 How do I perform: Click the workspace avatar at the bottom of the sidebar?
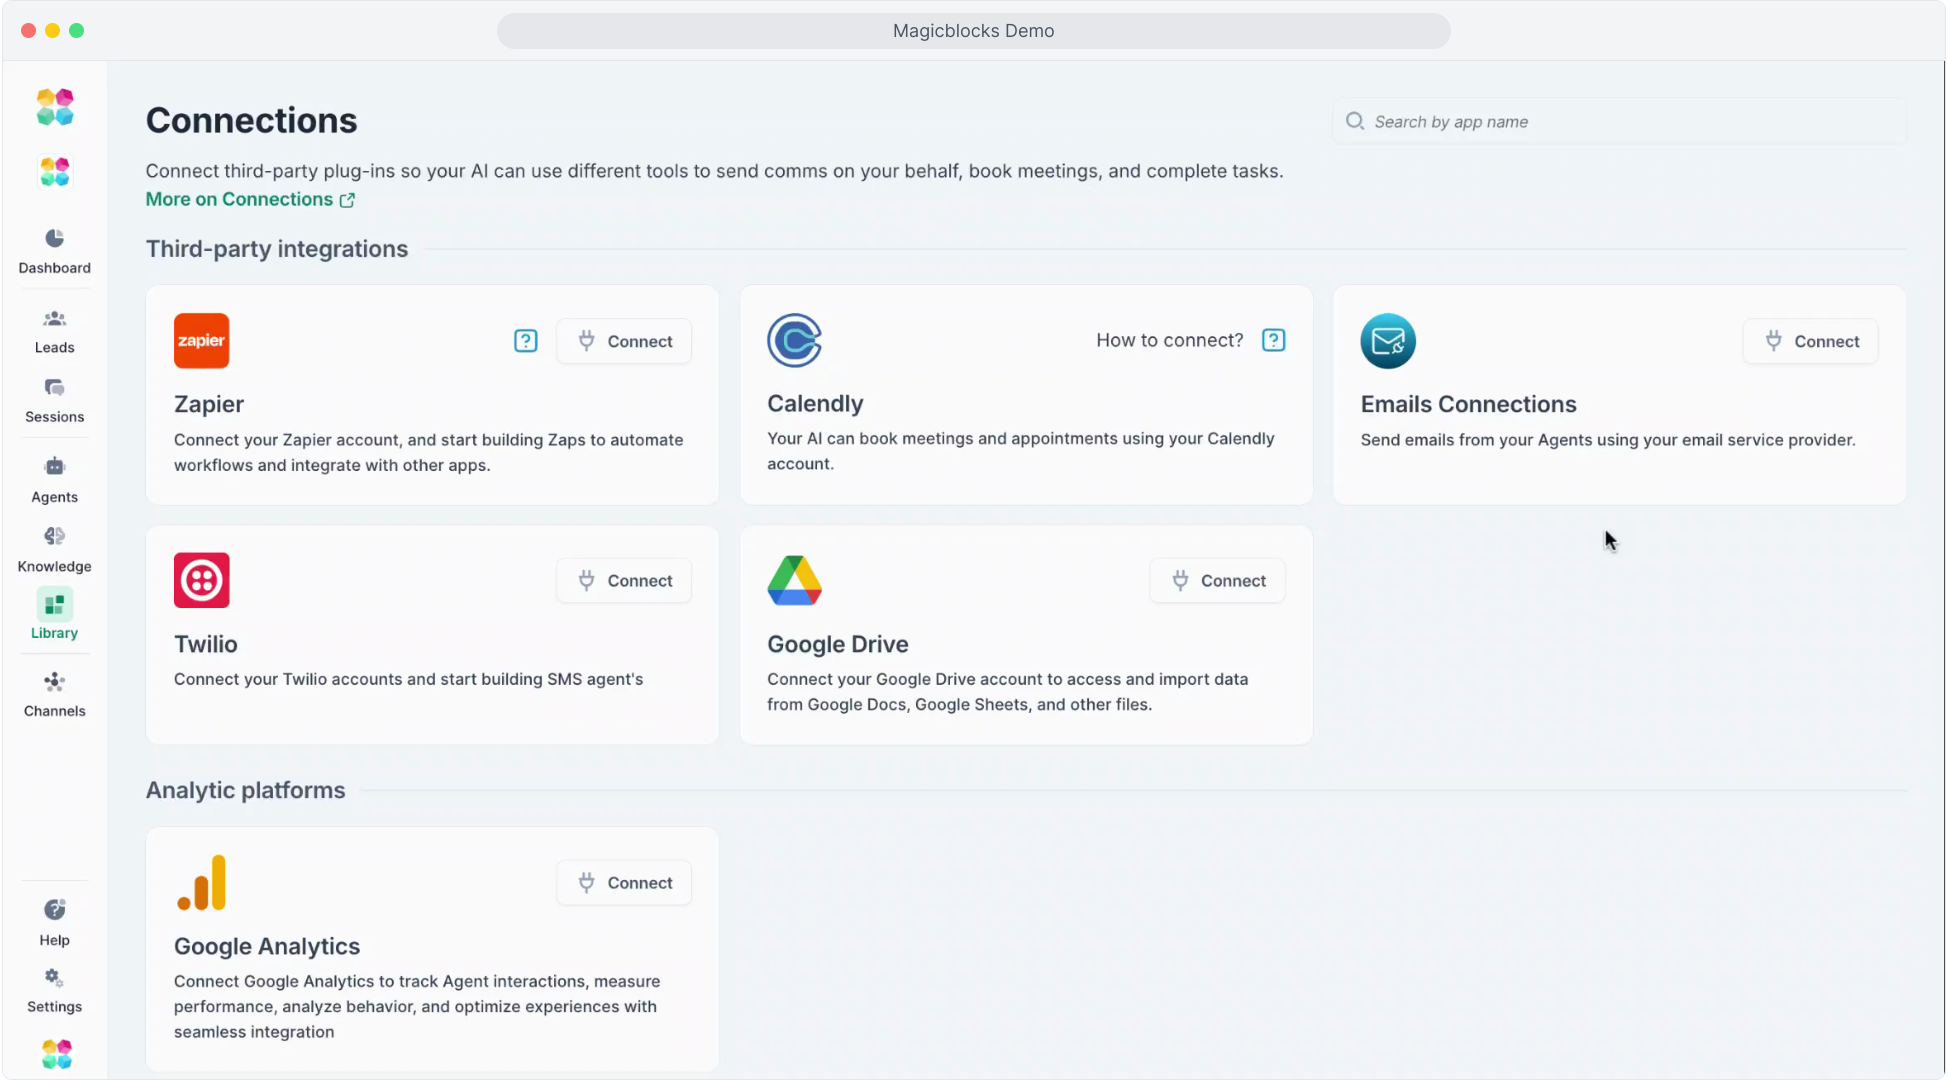pos(56,1053)
